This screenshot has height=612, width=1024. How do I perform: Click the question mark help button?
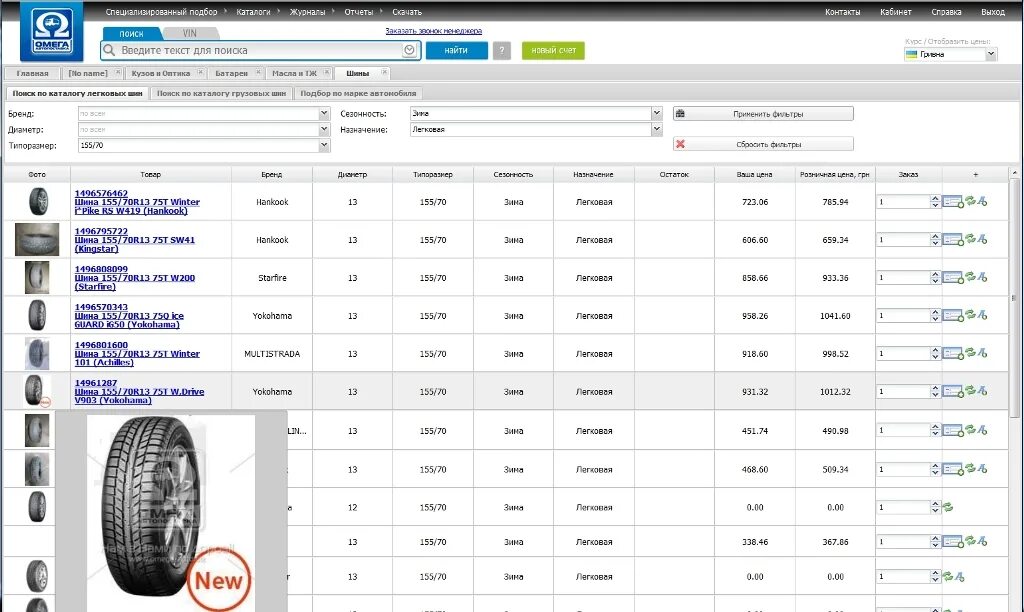click(x=502, y=50)
